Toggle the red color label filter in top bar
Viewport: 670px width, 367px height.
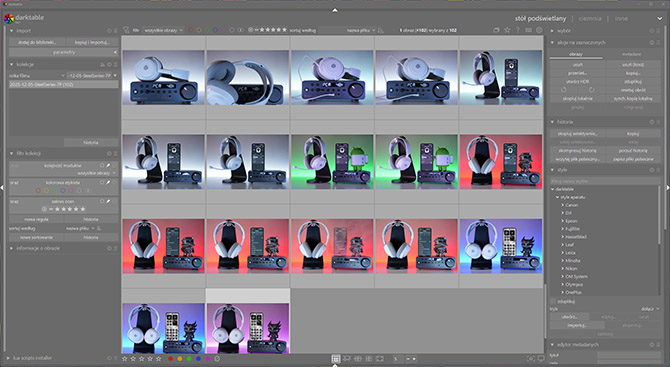coord(191,30)
